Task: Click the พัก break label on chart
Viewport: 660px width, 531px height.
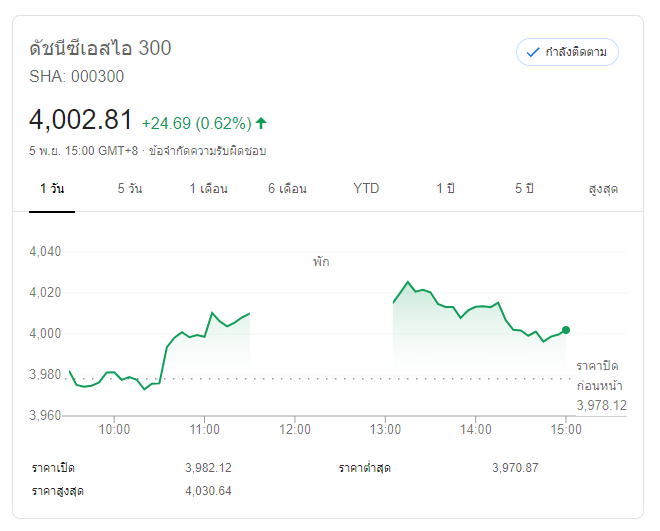Action: [320, 262]
